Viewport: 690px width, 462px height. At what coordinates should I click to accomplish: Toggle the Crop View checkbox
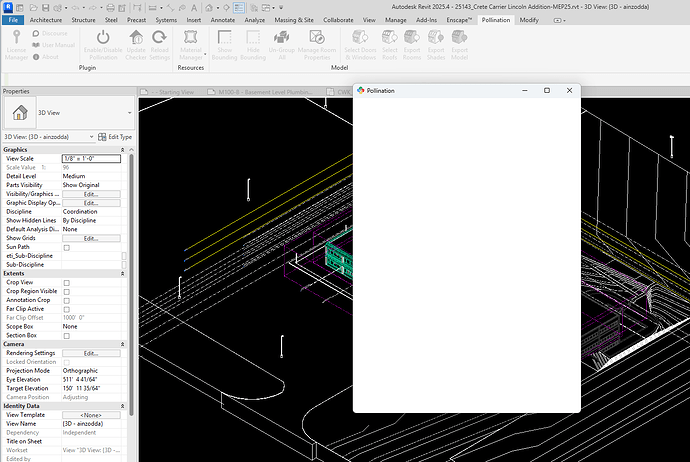coord(67,283)
